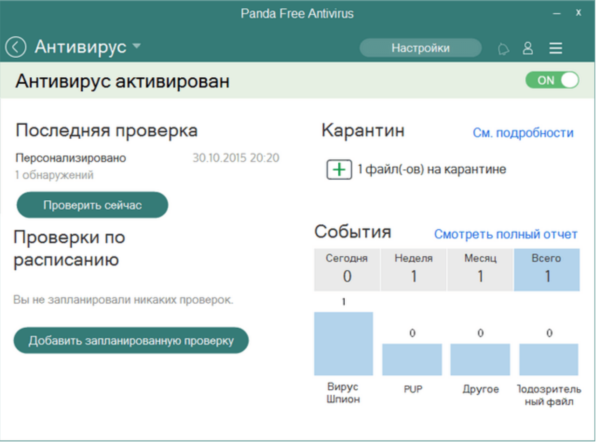This screenshot has height=447, width=600.
Task: Click Добавить запланированную проверку button
Action: click(x=131, y=341)
